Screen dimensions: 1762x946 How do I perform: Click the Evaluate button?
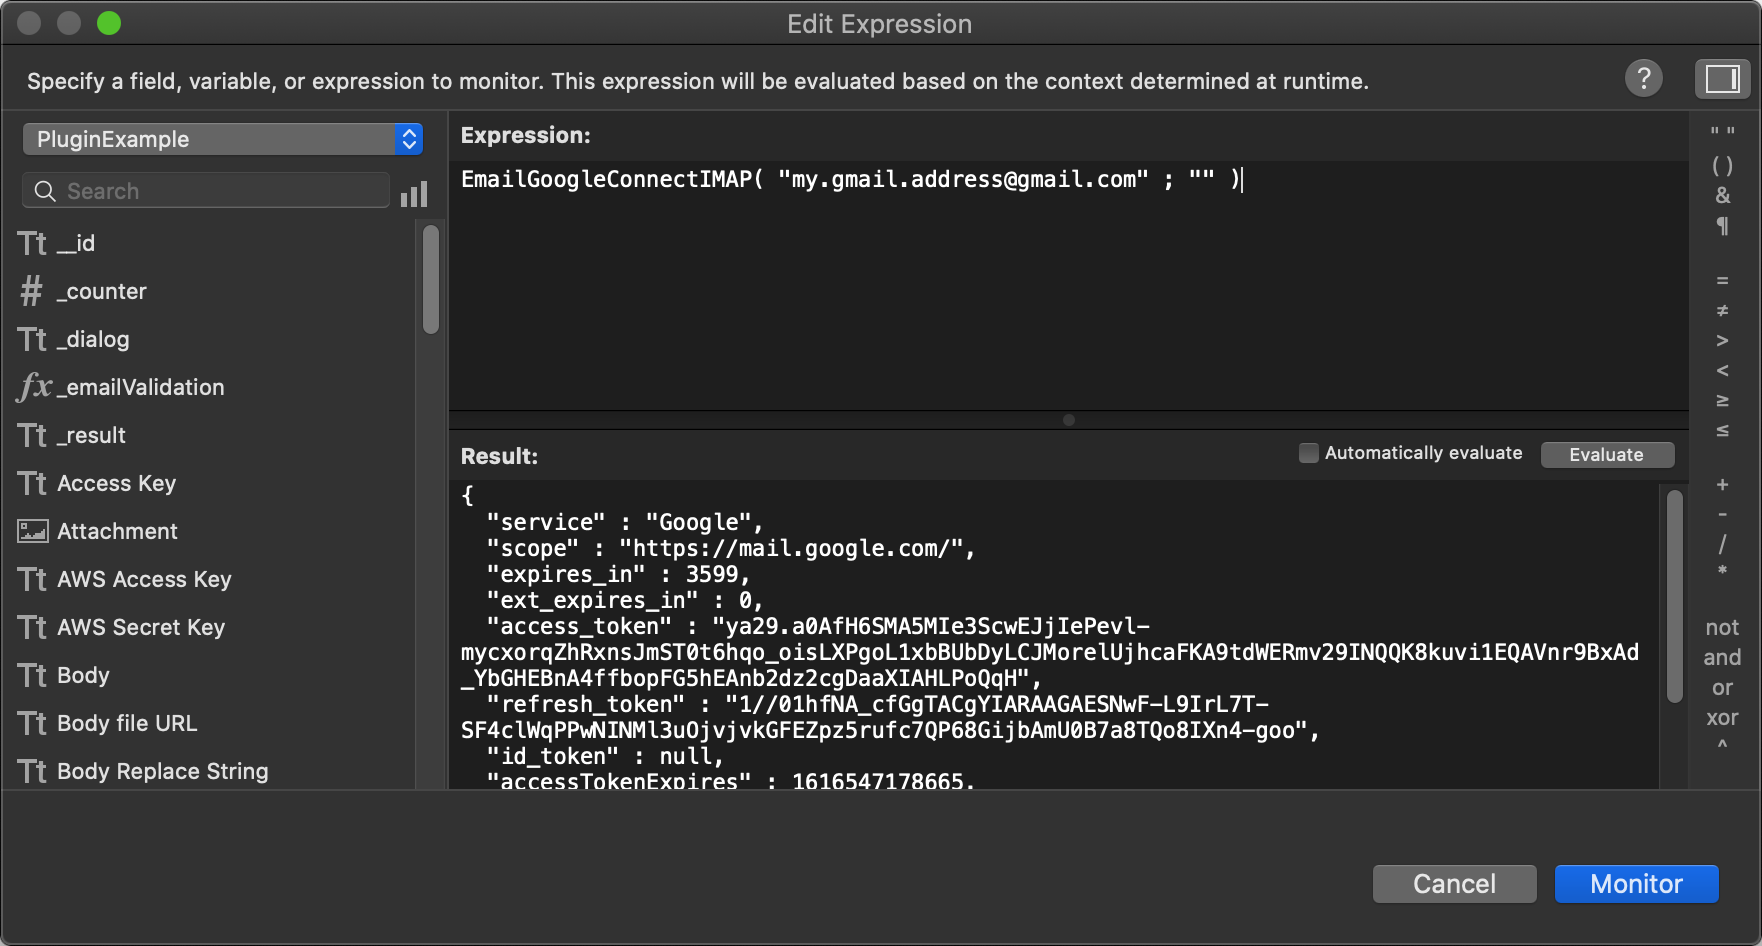[x=1607, y=454]
